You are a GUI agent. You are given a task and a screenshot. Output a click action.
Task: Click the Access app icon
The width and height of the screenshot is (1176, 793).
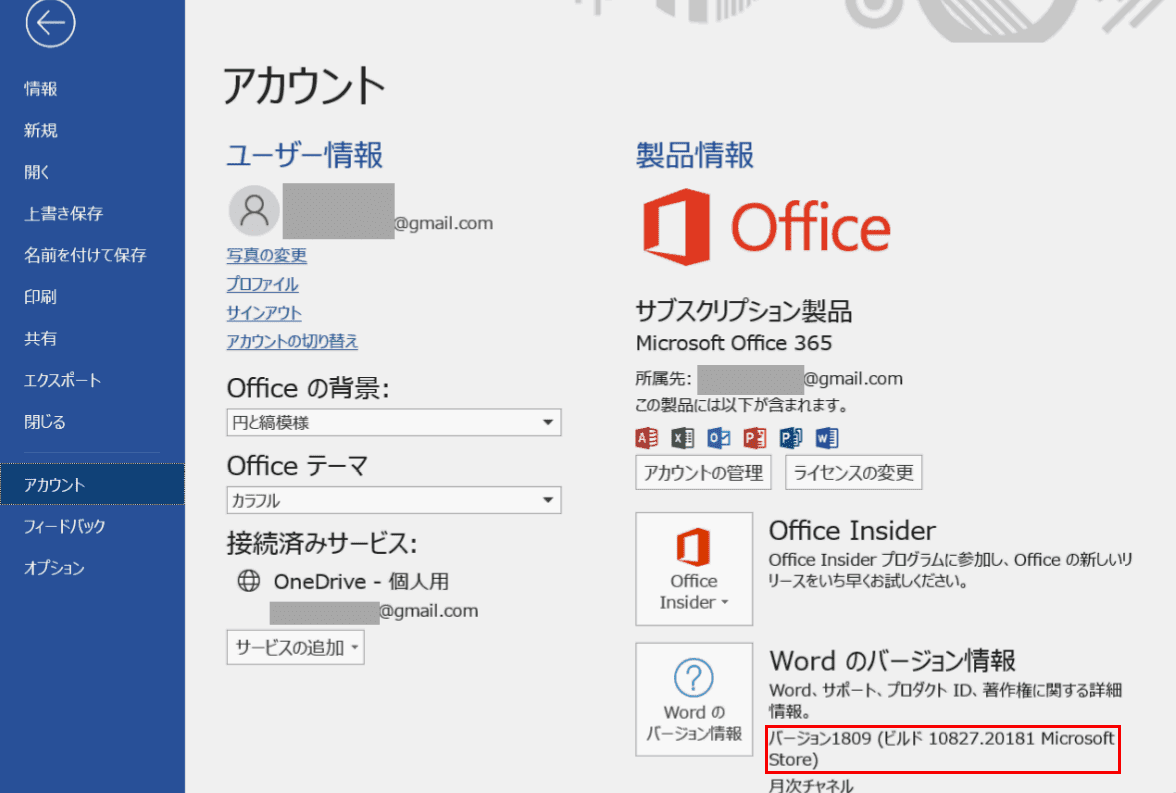(646, 437)
